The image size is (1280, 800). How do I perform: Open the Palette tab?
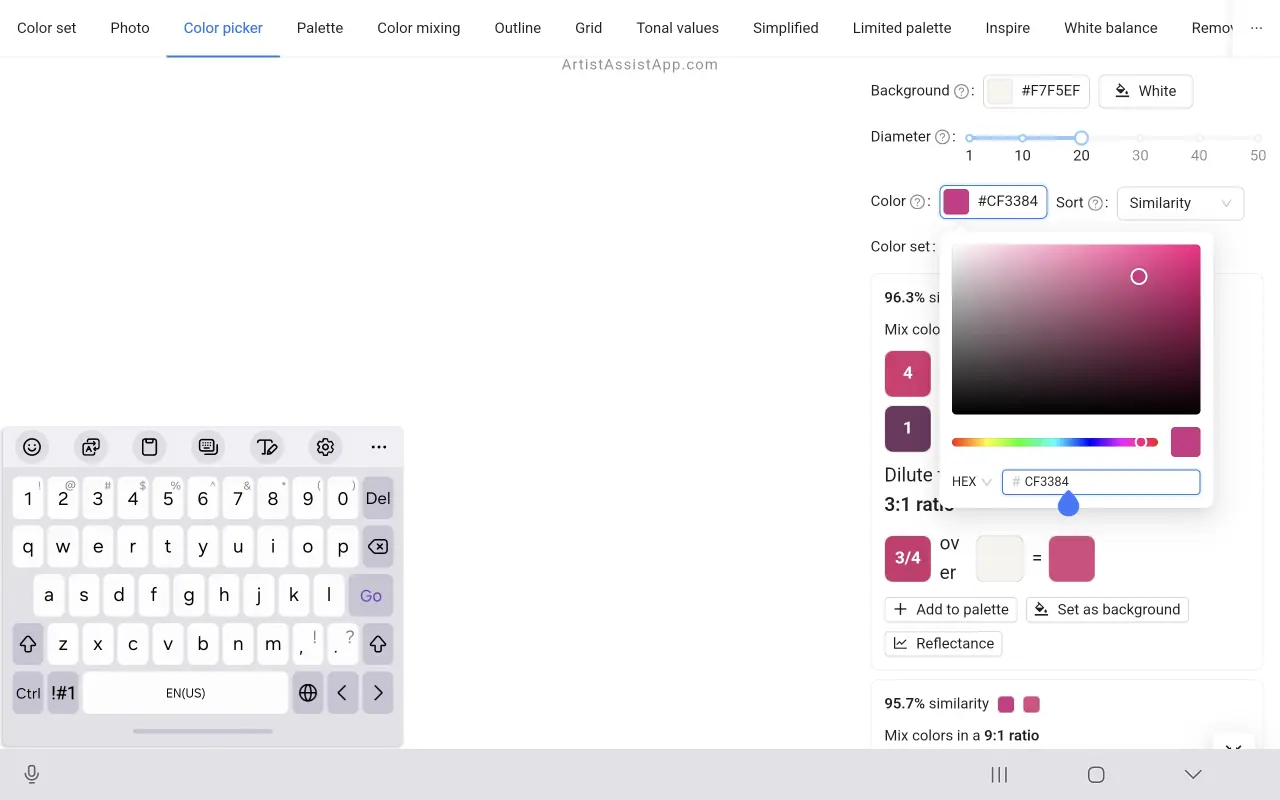click(320, 28)
